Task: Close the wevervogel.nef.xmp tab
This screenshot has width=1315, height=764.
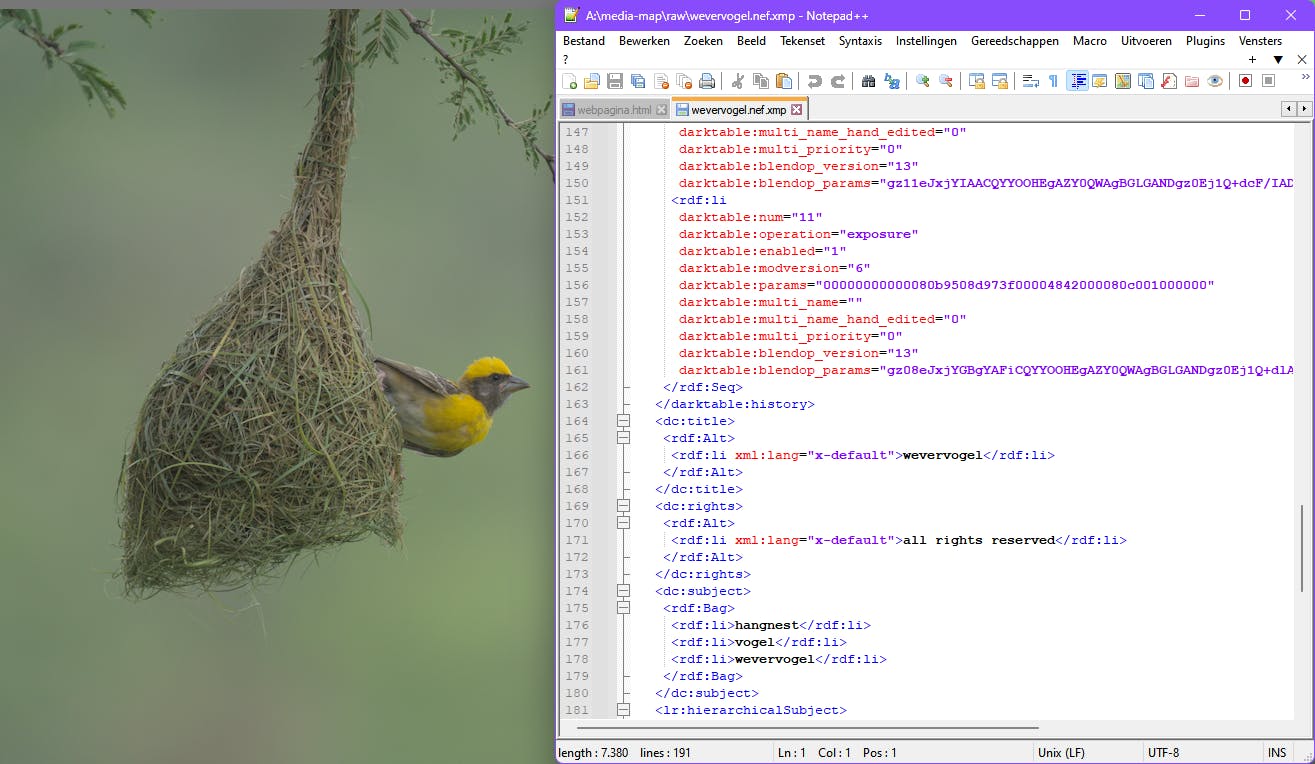Action: click(x=797, y=110)
